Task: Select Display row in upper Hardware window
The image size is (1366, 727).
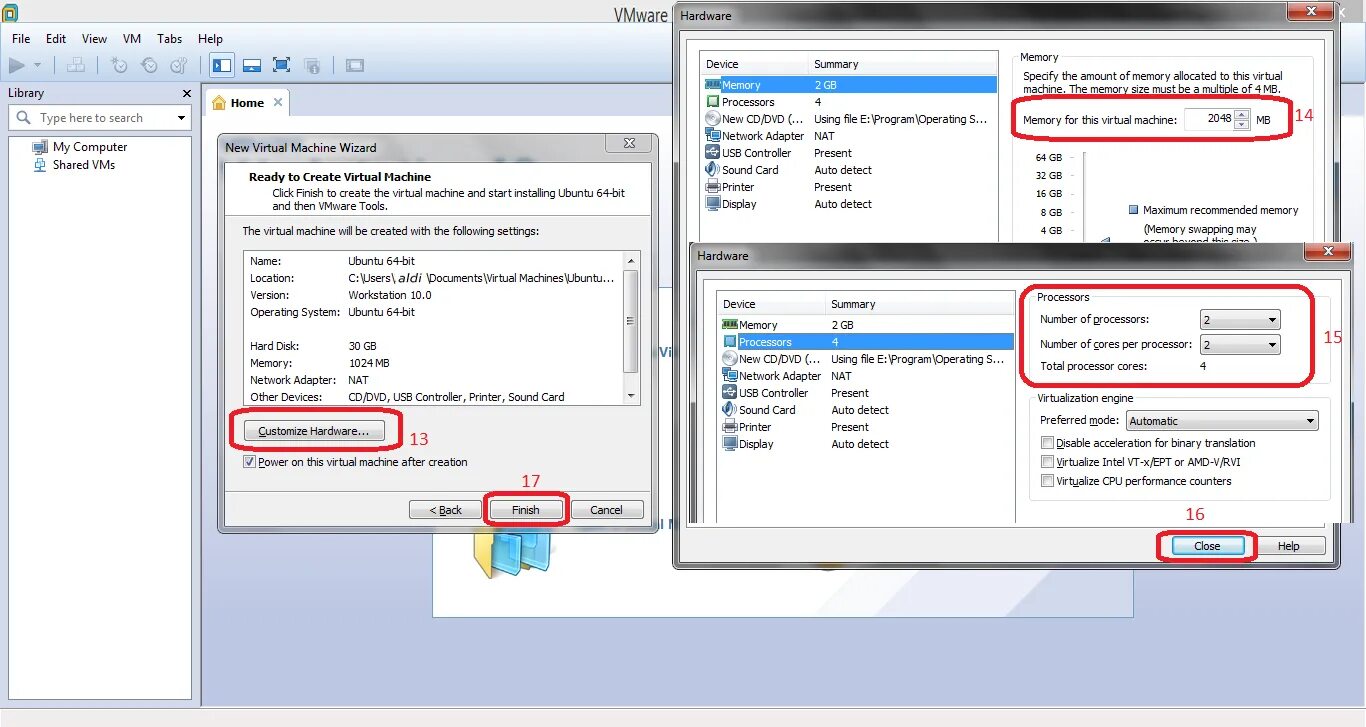Action: [849, 204]
